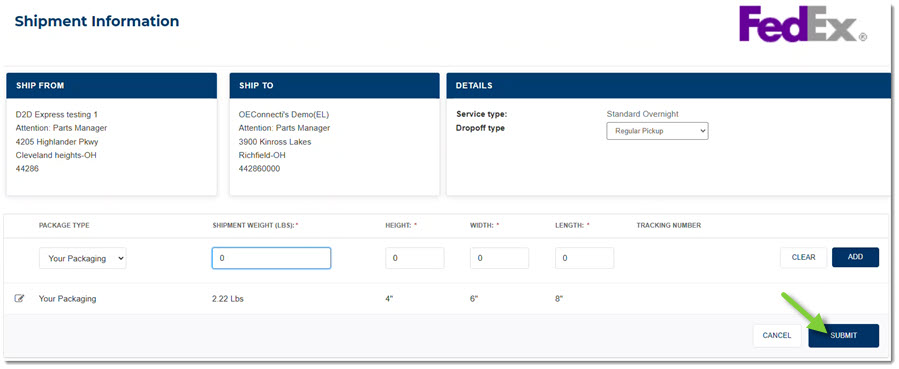Click the 4" height value in package row

389,299
